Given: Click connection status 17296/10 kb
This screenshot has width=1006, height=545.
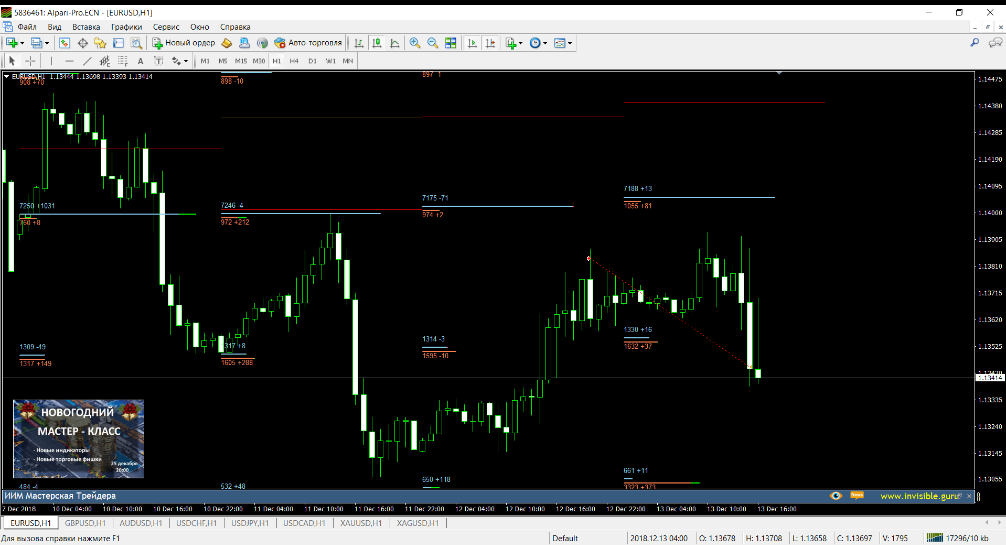Looking at the screenshot, I should [958, 538].
